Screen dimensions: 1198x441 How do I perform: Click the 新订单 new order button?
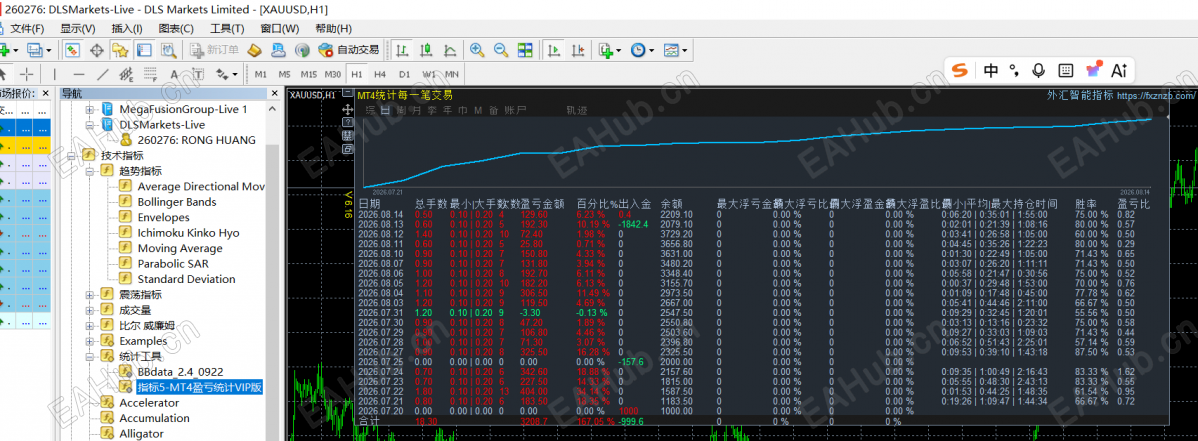[214, 50]
